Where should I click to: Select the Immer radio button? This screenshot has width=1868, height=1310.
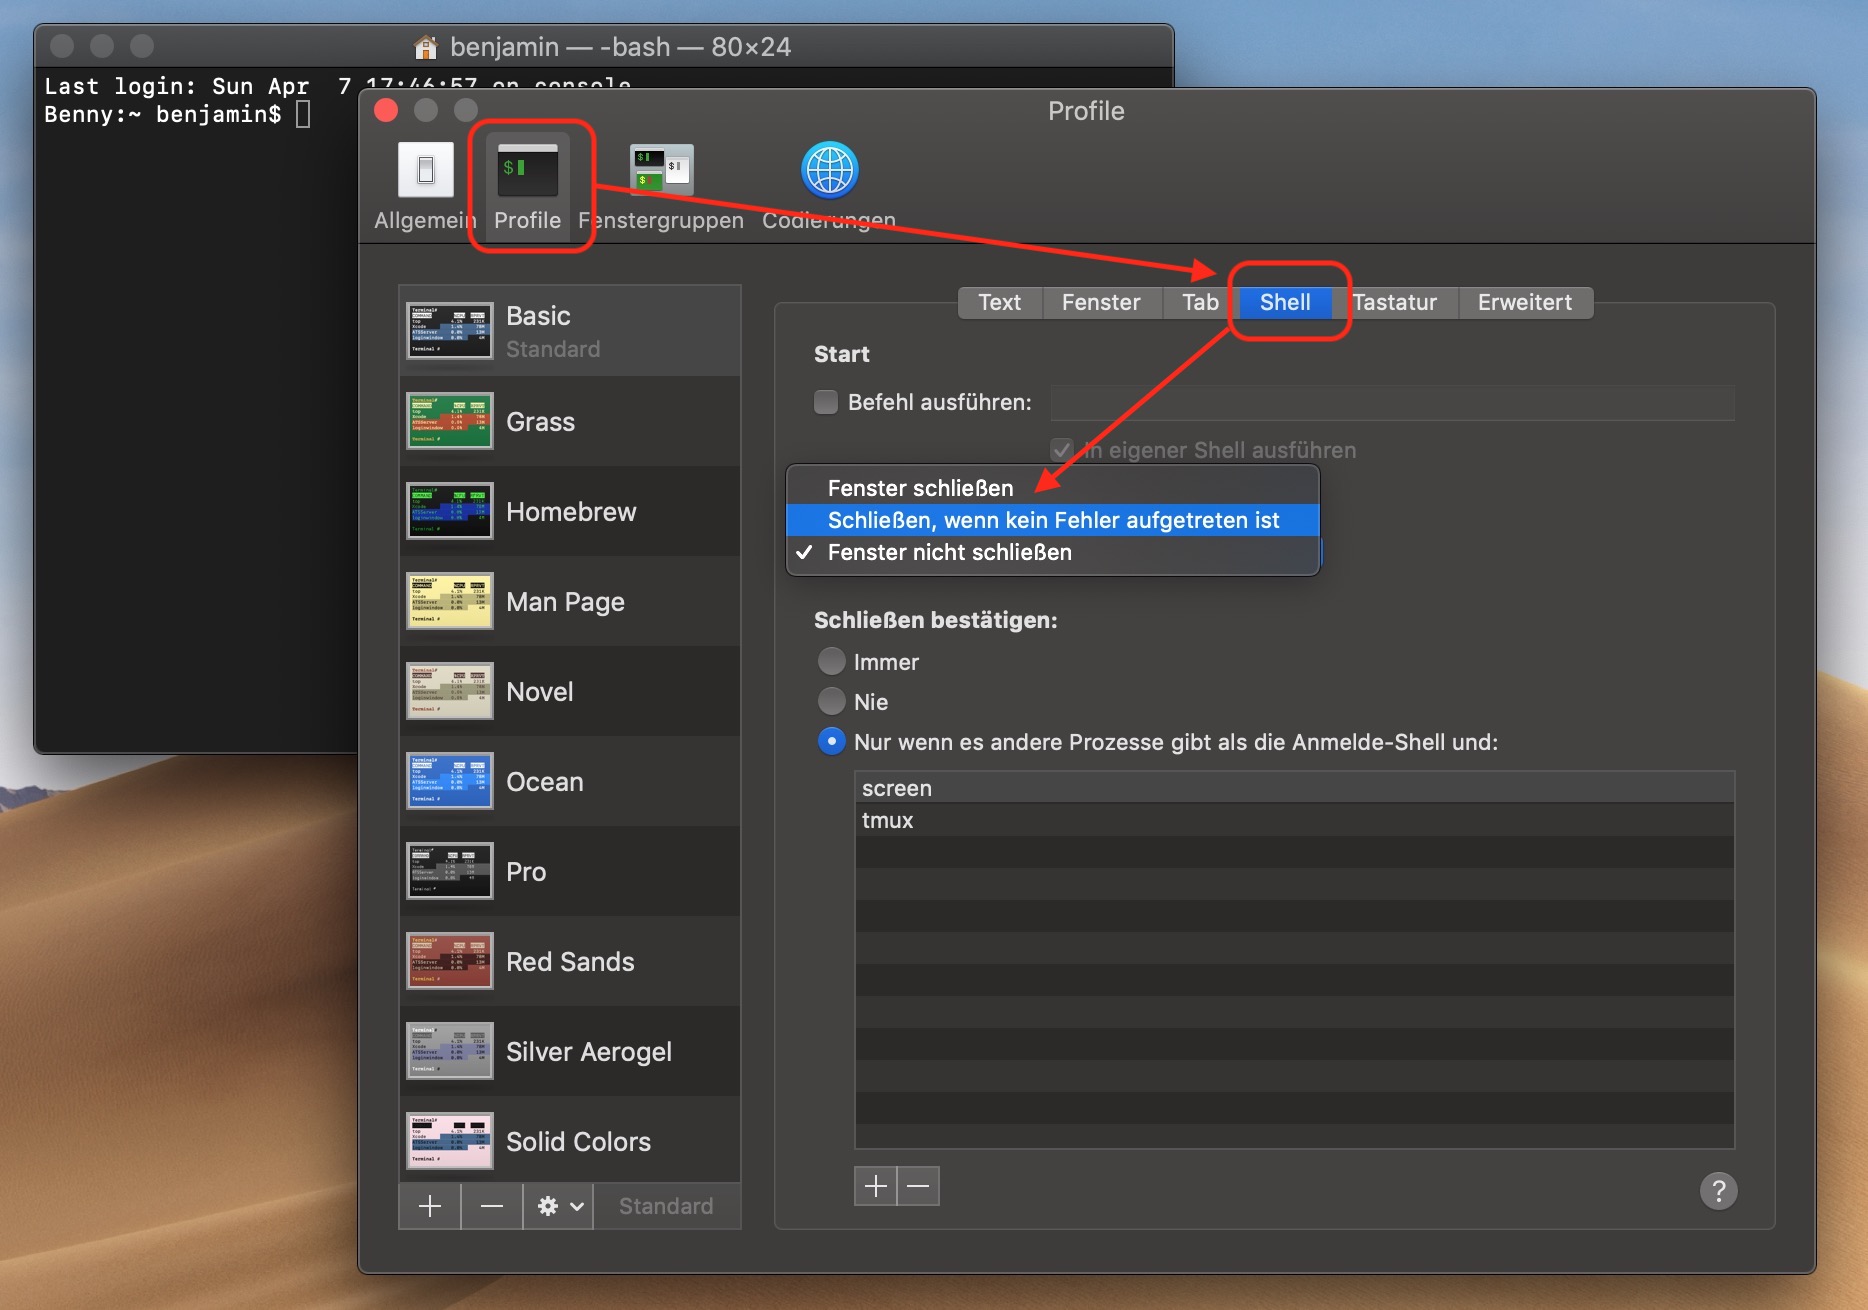(x=832, y=661)
